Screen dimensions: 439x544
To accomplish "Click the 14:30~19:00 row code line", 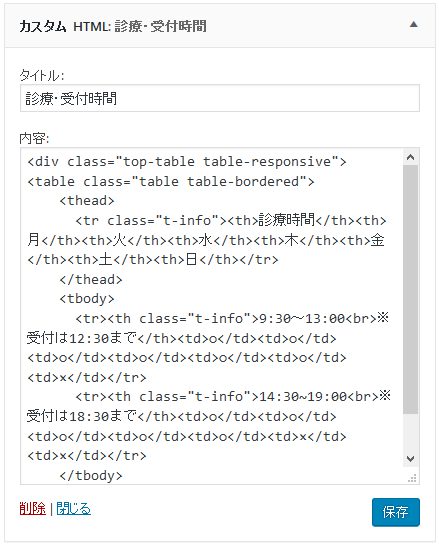I will (233, 396).
